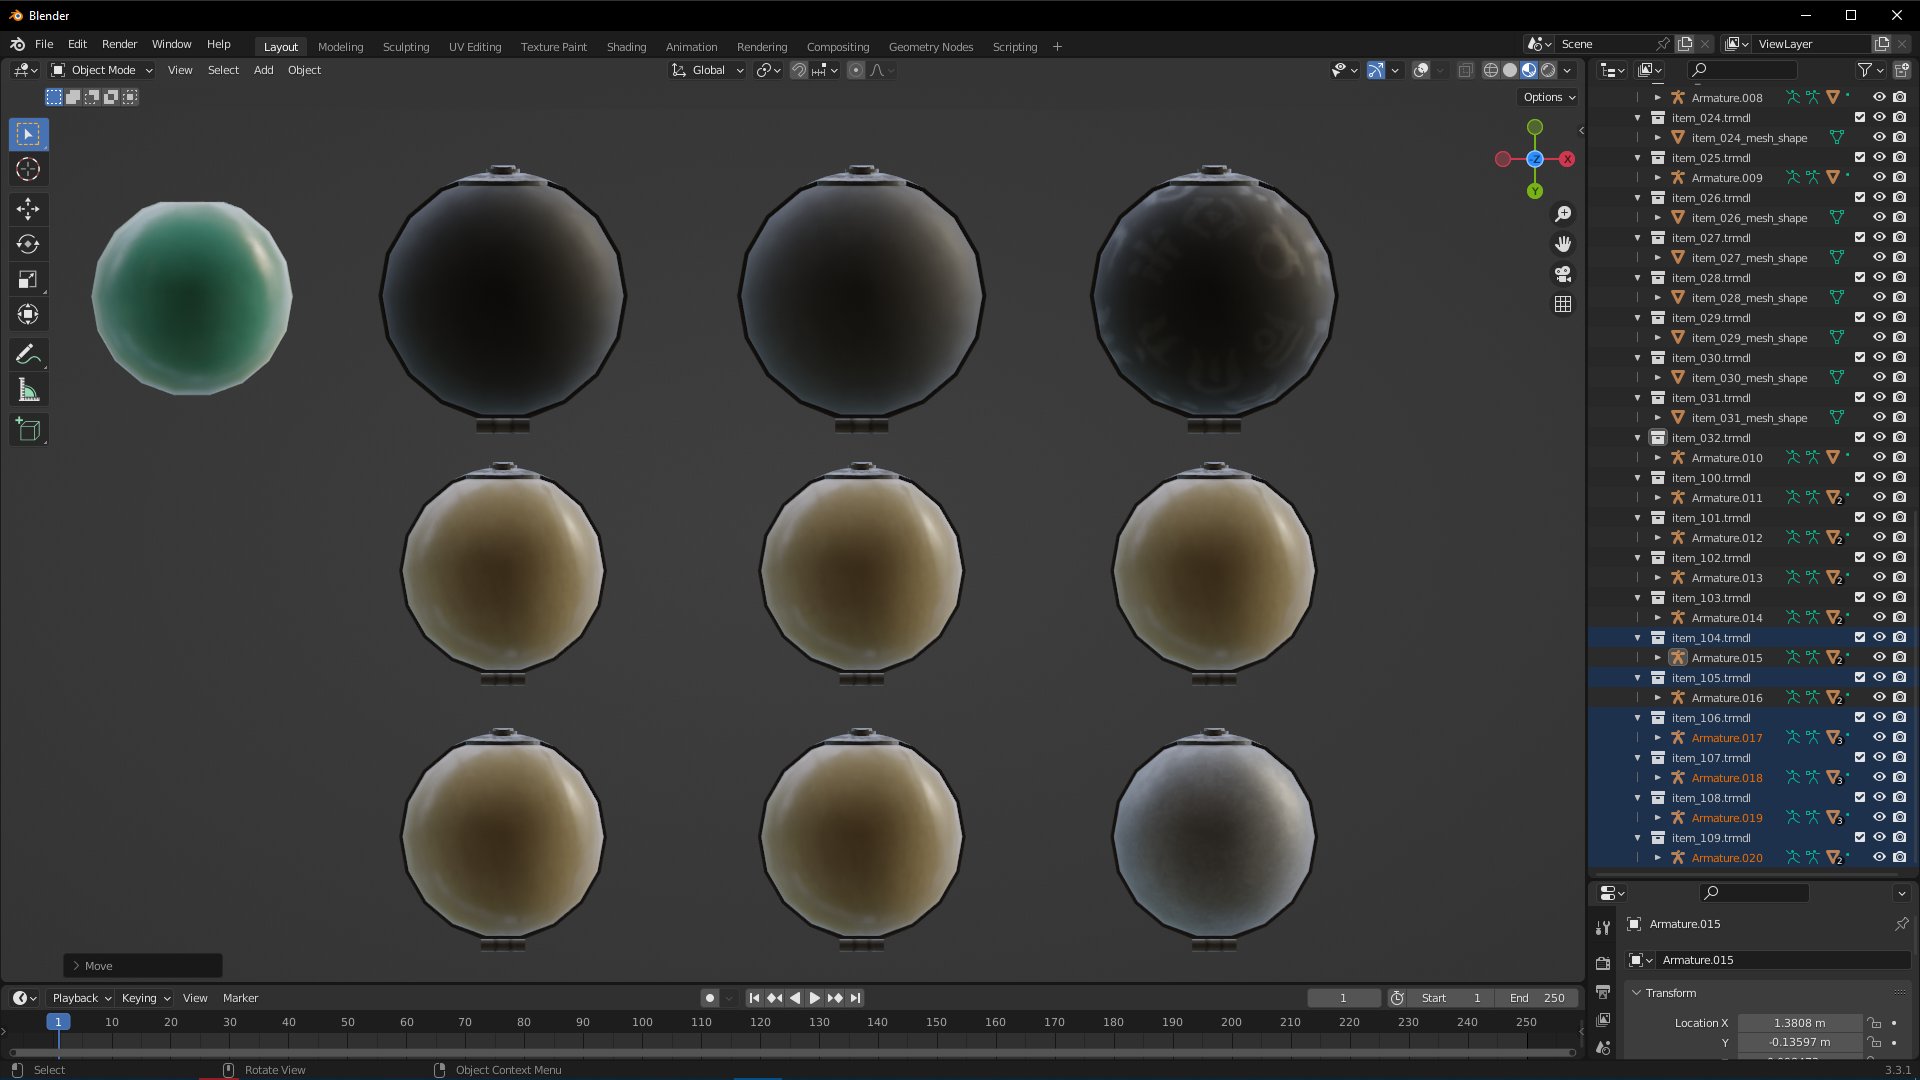
Task: Open the Keying dropdown in timeline
Action: coord(145,998)
